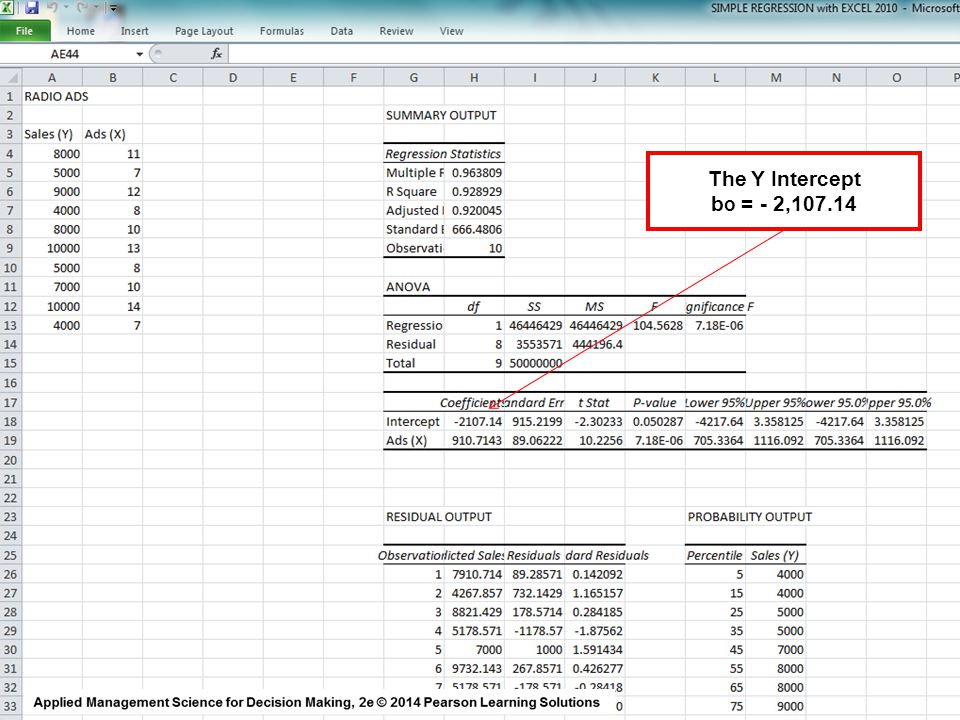The image size is (960, 720).
Task: Select column M header
Action: tap(776, 78)
